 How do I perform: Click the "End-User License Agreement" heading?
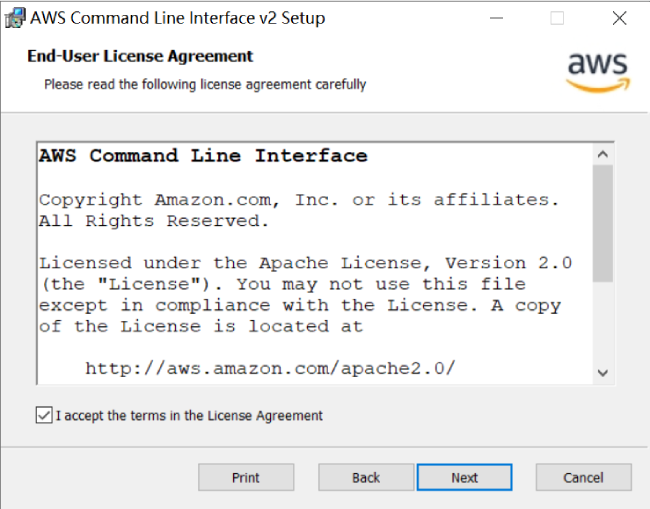[140, 56]
